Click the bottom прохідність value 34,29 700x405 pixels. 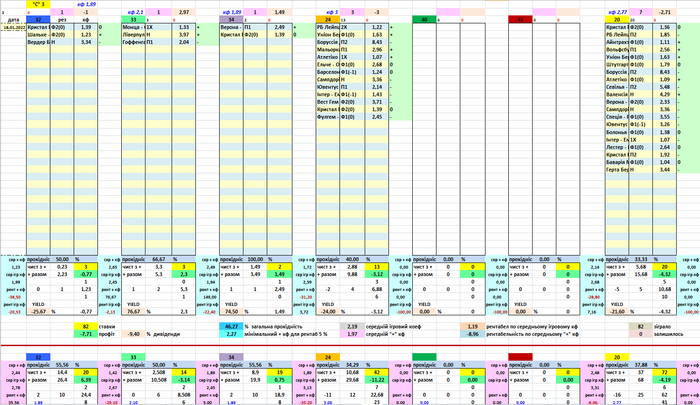[352, 365]
